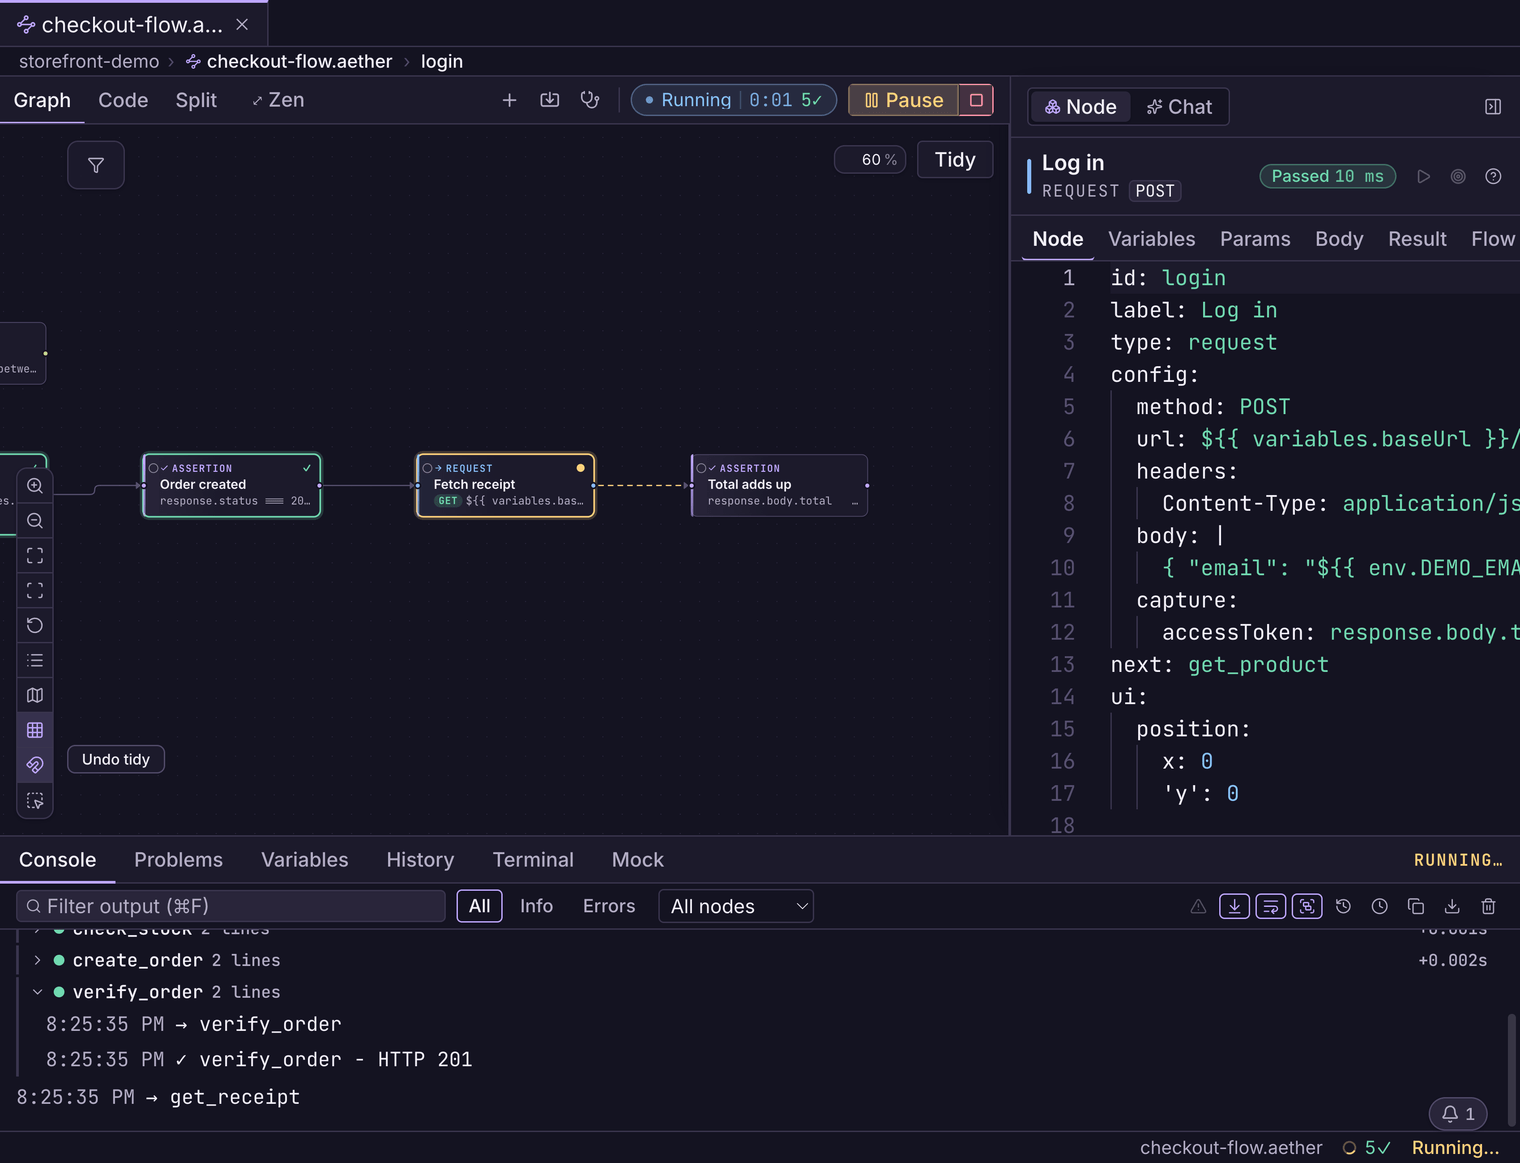Switch to Split view
1520x1163 pixels.
tap(196, 100)
